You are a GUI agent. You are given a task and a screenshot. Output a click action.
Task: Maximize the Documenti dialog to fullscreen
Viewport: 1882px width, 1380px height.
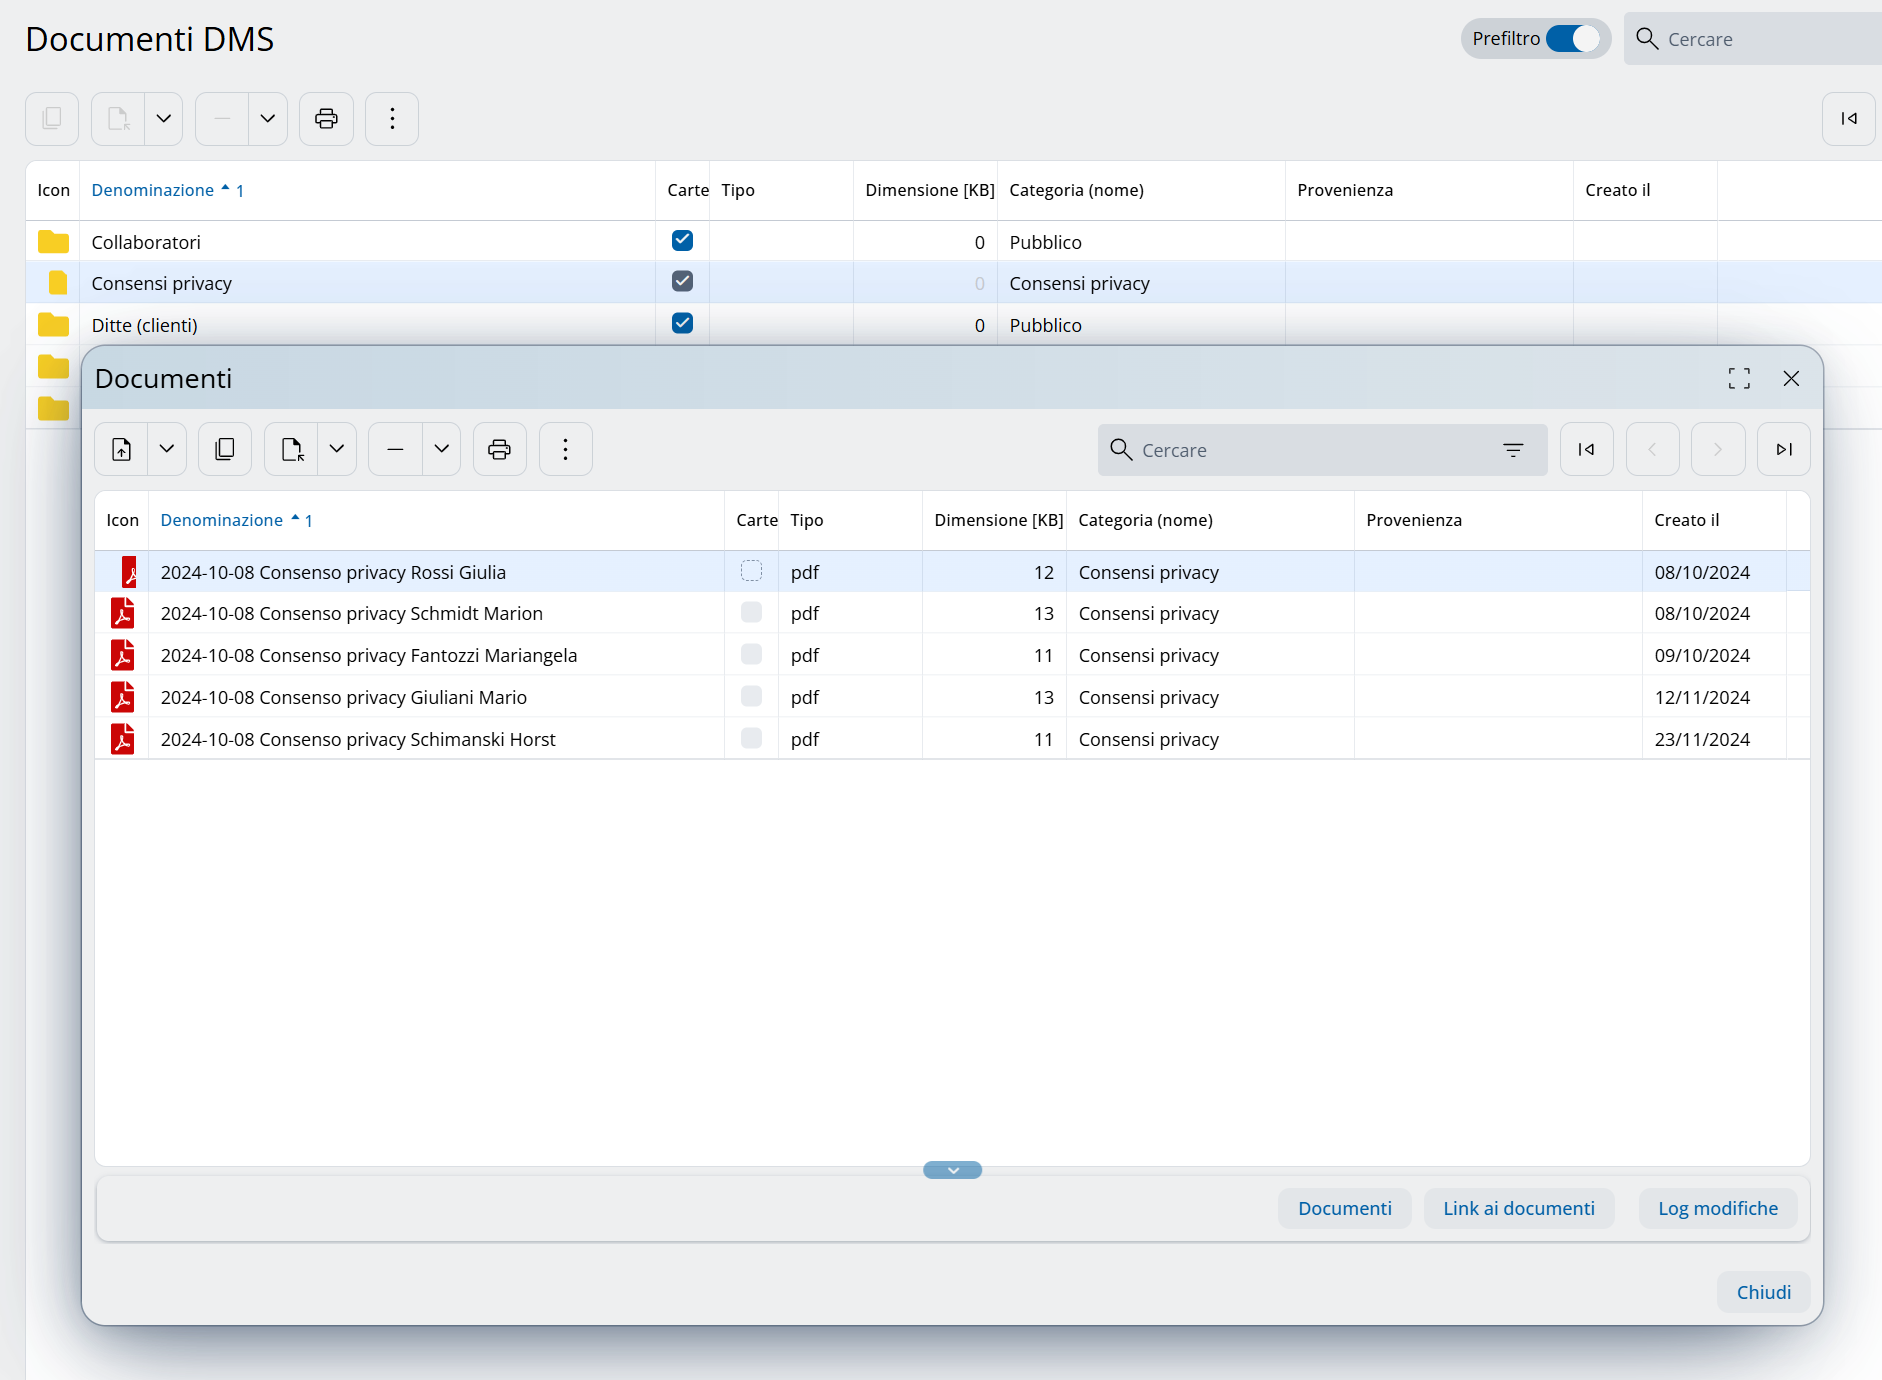(x=1739, y=378)
